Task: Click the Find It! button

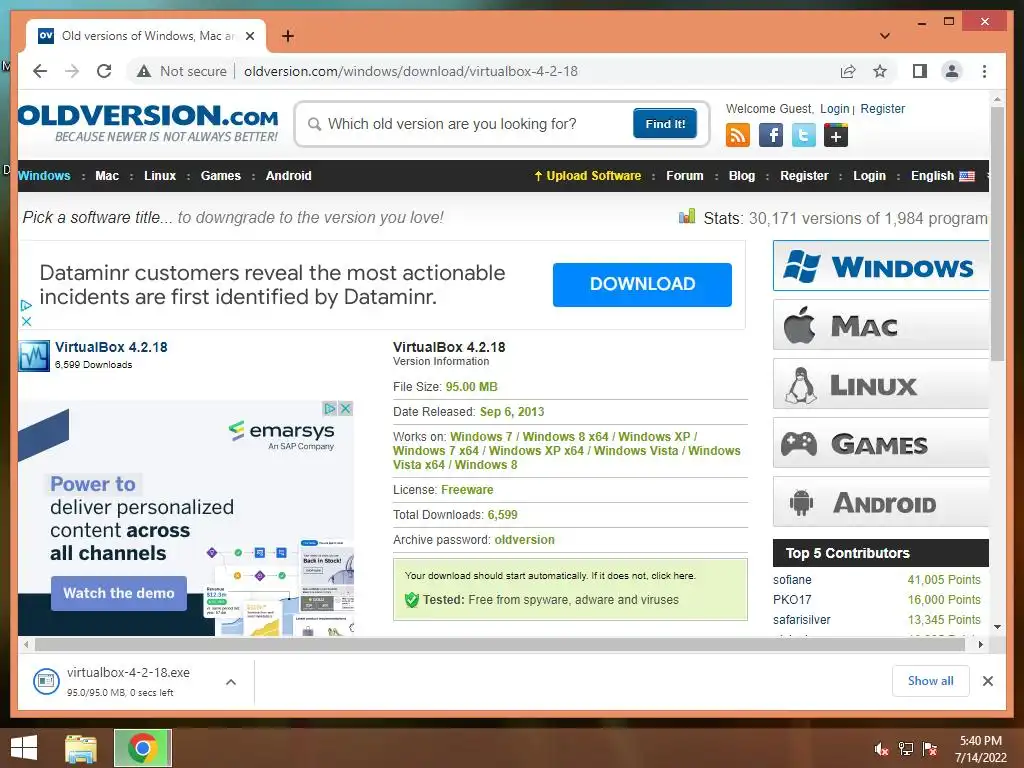Action: tap(665, 123)
